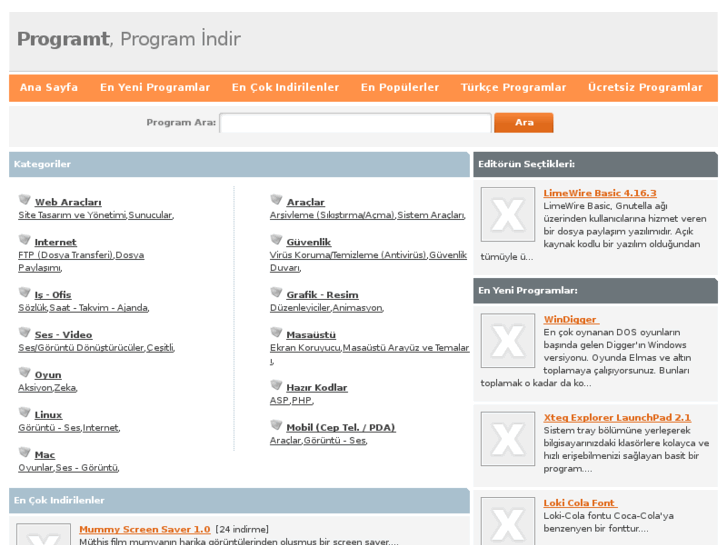The image size is (727, 545).
Task: Click the folder icon beside Mac
Action: [x=25, y=452]
